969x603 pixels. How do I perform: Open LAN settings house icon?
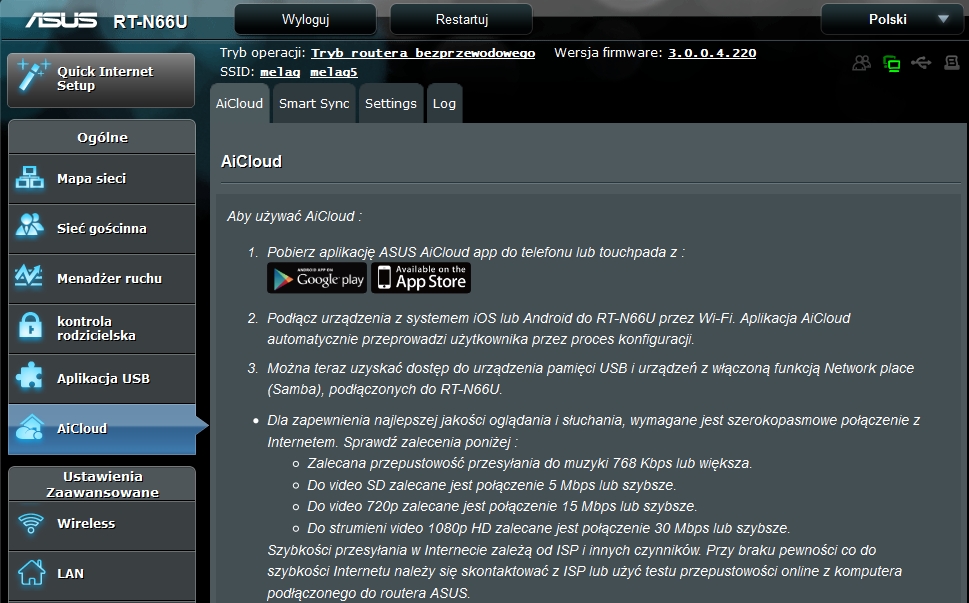coord(31,573)
